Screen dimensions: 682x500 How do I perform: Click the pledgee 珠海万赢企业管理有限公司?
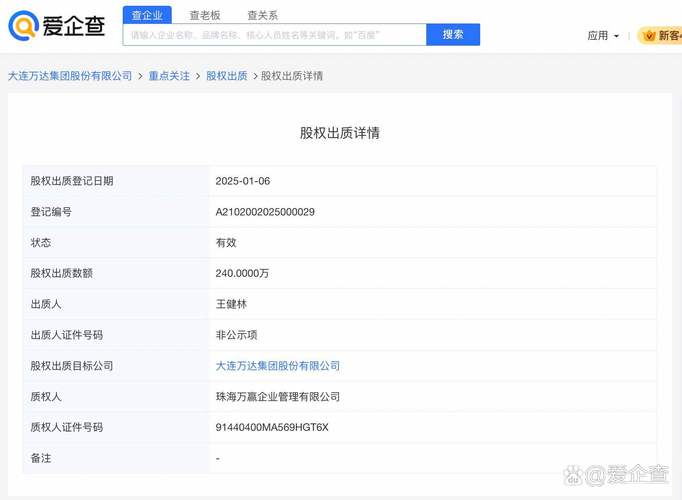point(278,397)
